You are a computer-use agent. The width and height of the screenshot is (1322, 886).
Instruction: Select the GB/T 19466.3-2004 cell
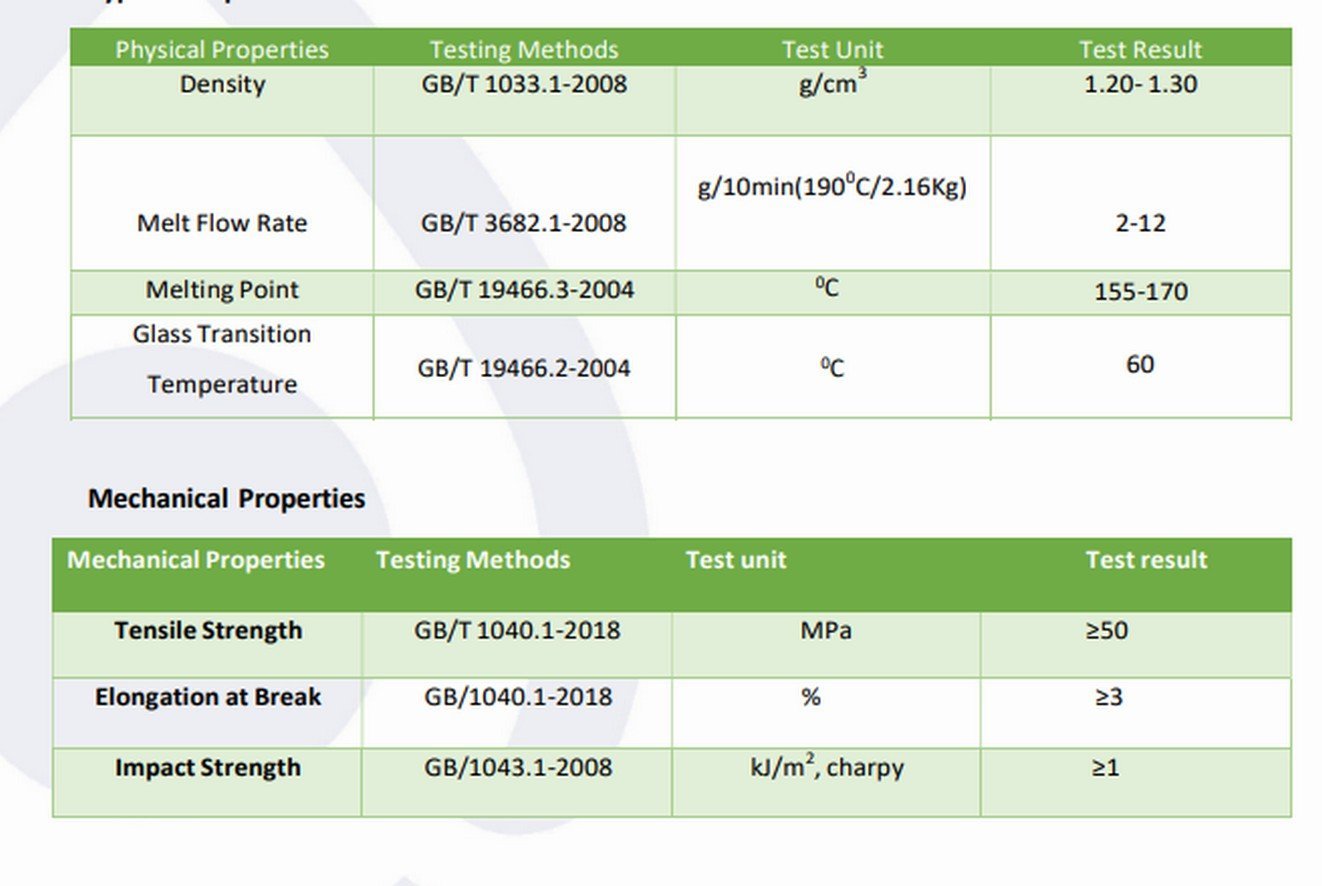[524, 291]
